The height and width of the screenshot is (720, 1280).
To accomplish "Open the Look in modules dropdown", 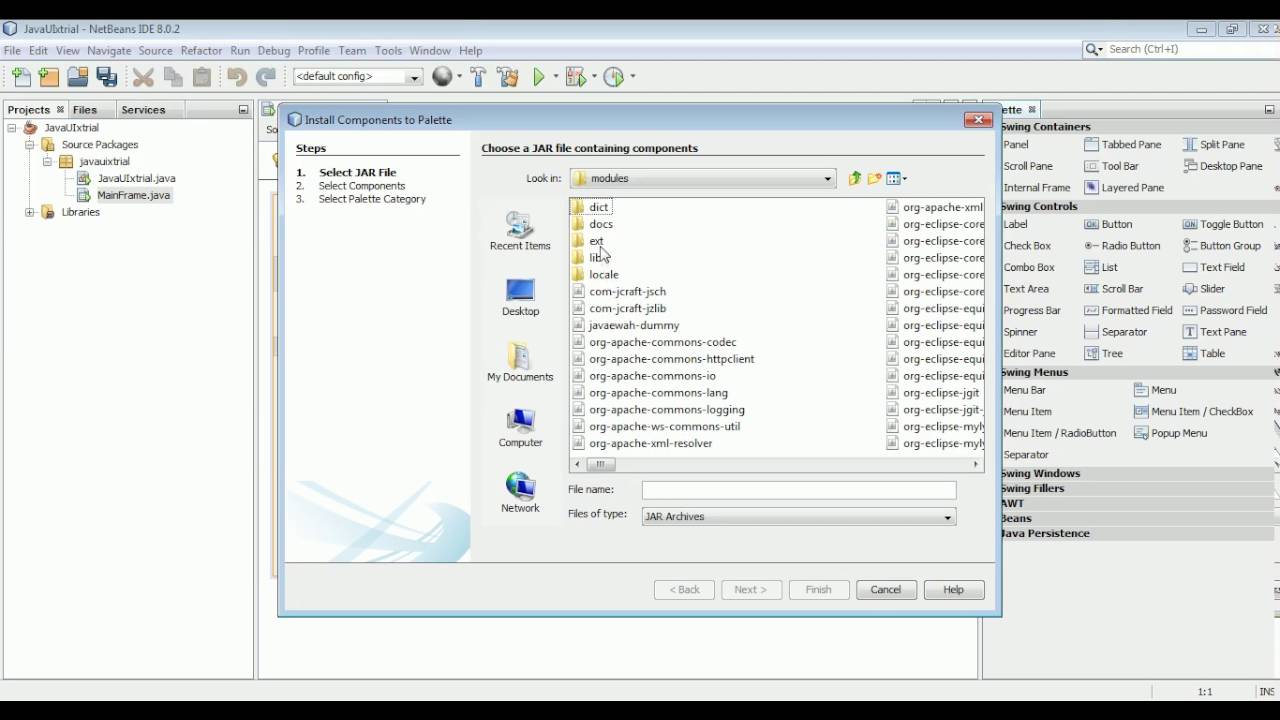I will pyautogui.click(x=827, y=179).
